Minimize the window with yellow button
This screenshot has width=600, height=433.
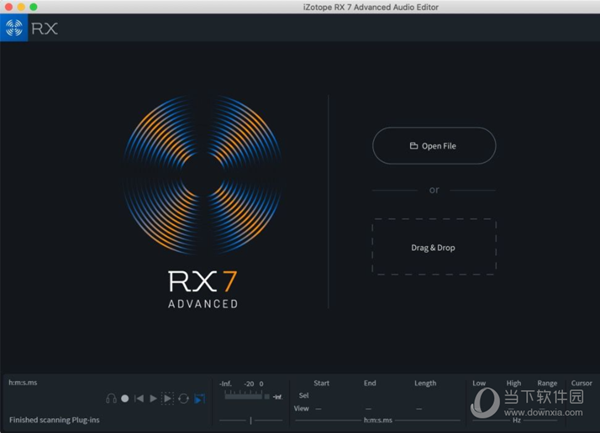21,7
